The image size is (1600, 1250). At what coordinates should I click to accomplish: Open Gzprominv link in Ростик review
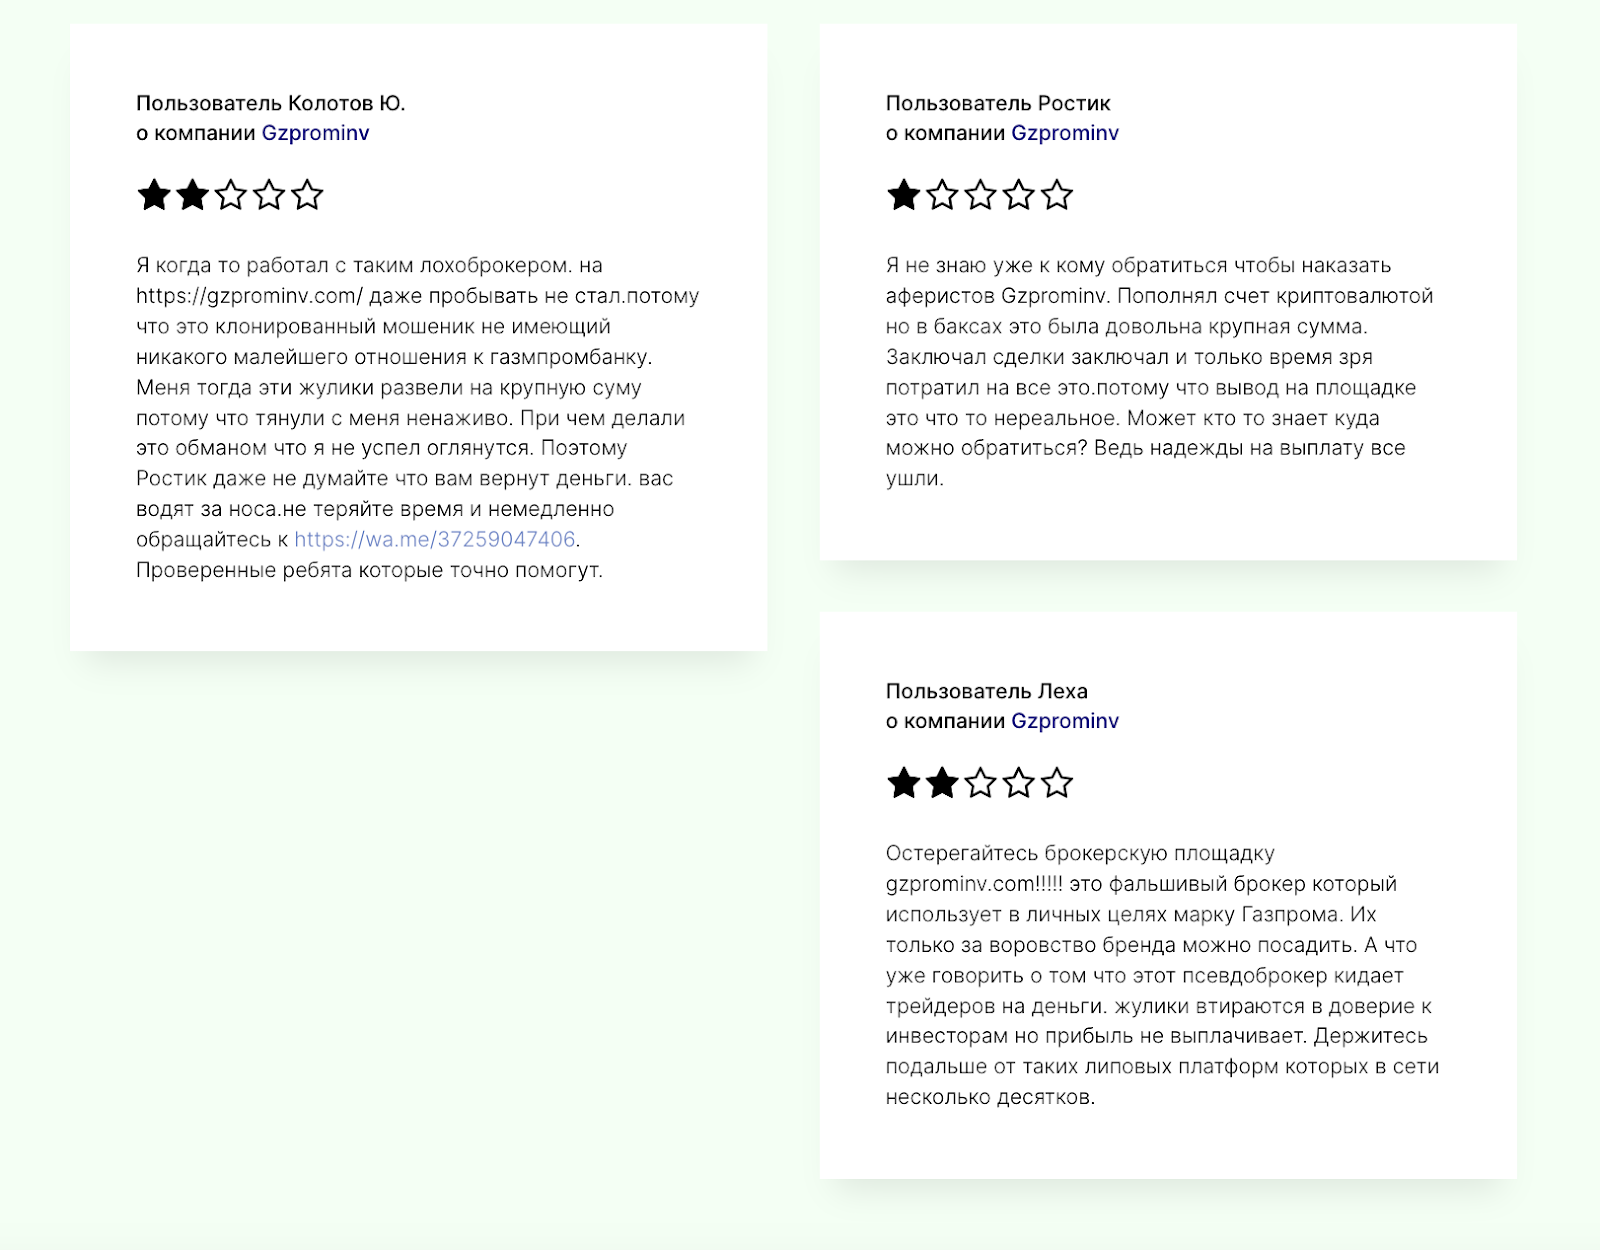click(1065, 133)
